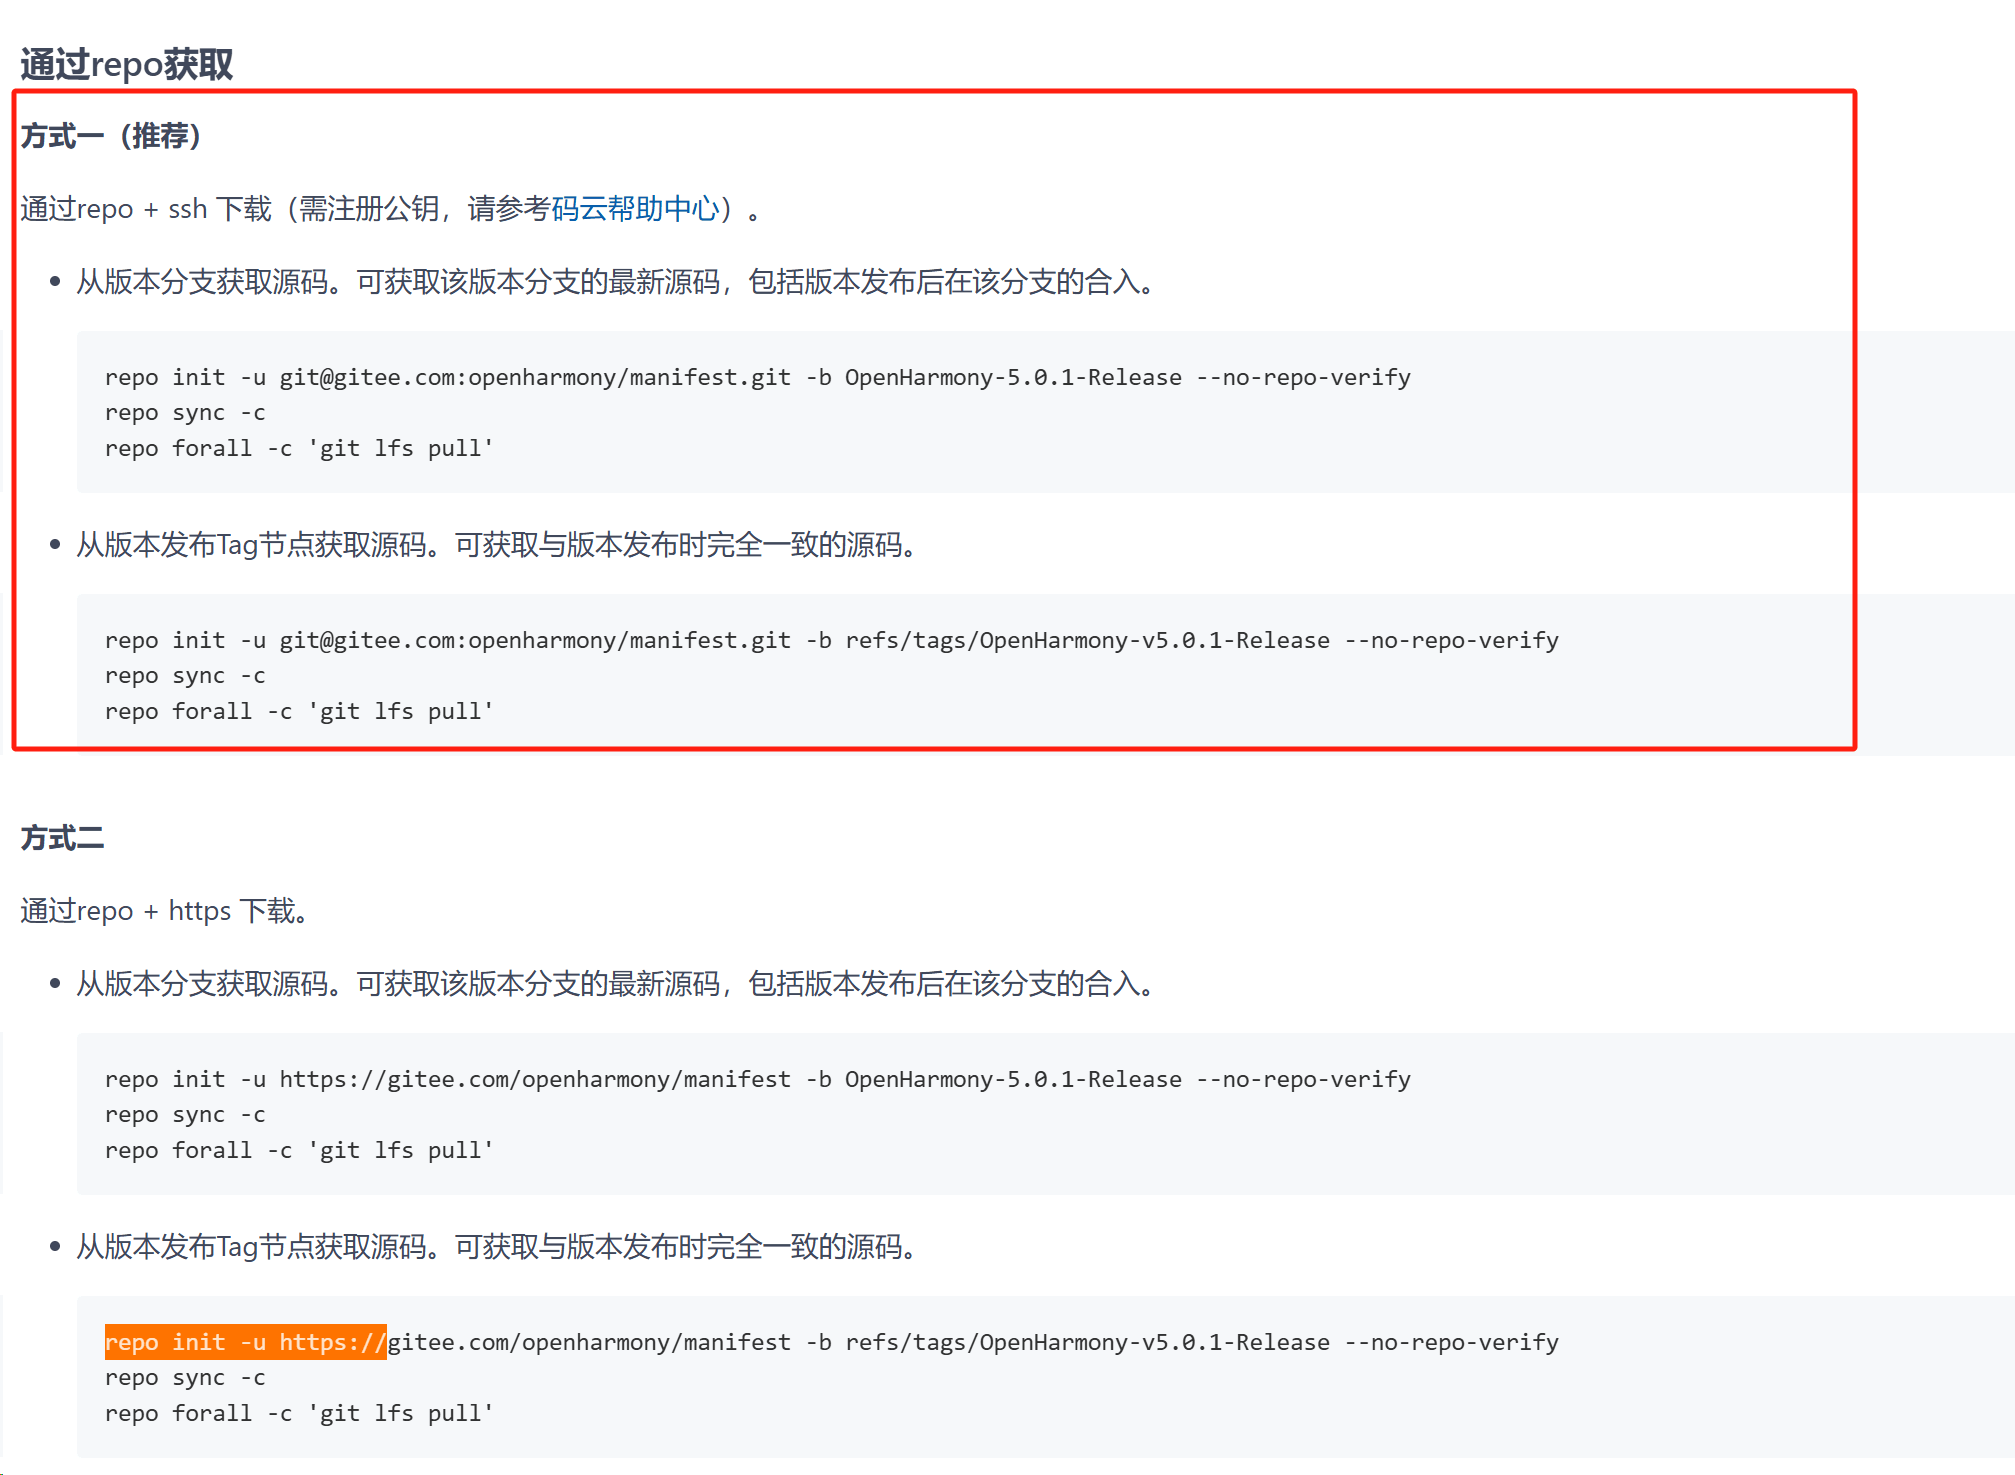Click the 从版本发布Tag节点 bullet under 方式一
Image resolution: width=2015 pixels, height=1475 pixels.
tap(496, 545)
